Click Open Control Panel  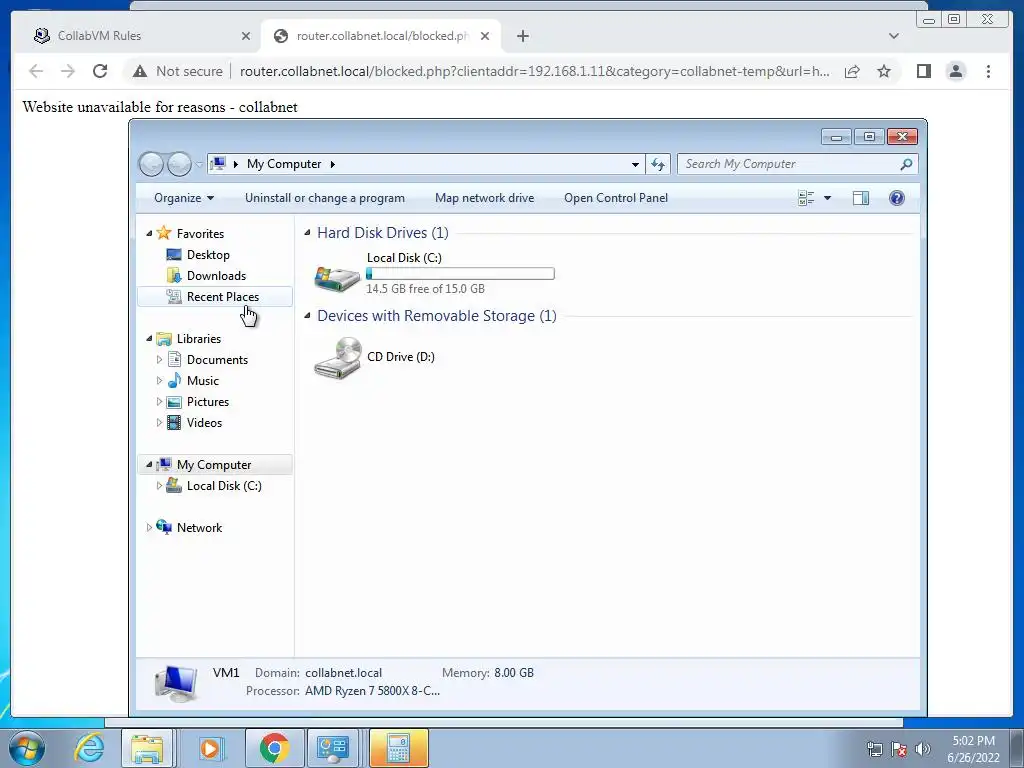tap(616, 198)
